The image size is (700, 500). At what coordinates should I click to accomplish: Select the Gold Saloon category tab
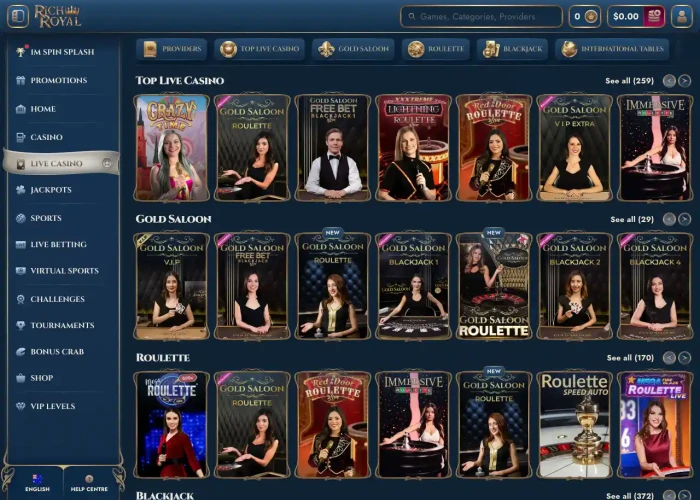click(x=353, y=49)
